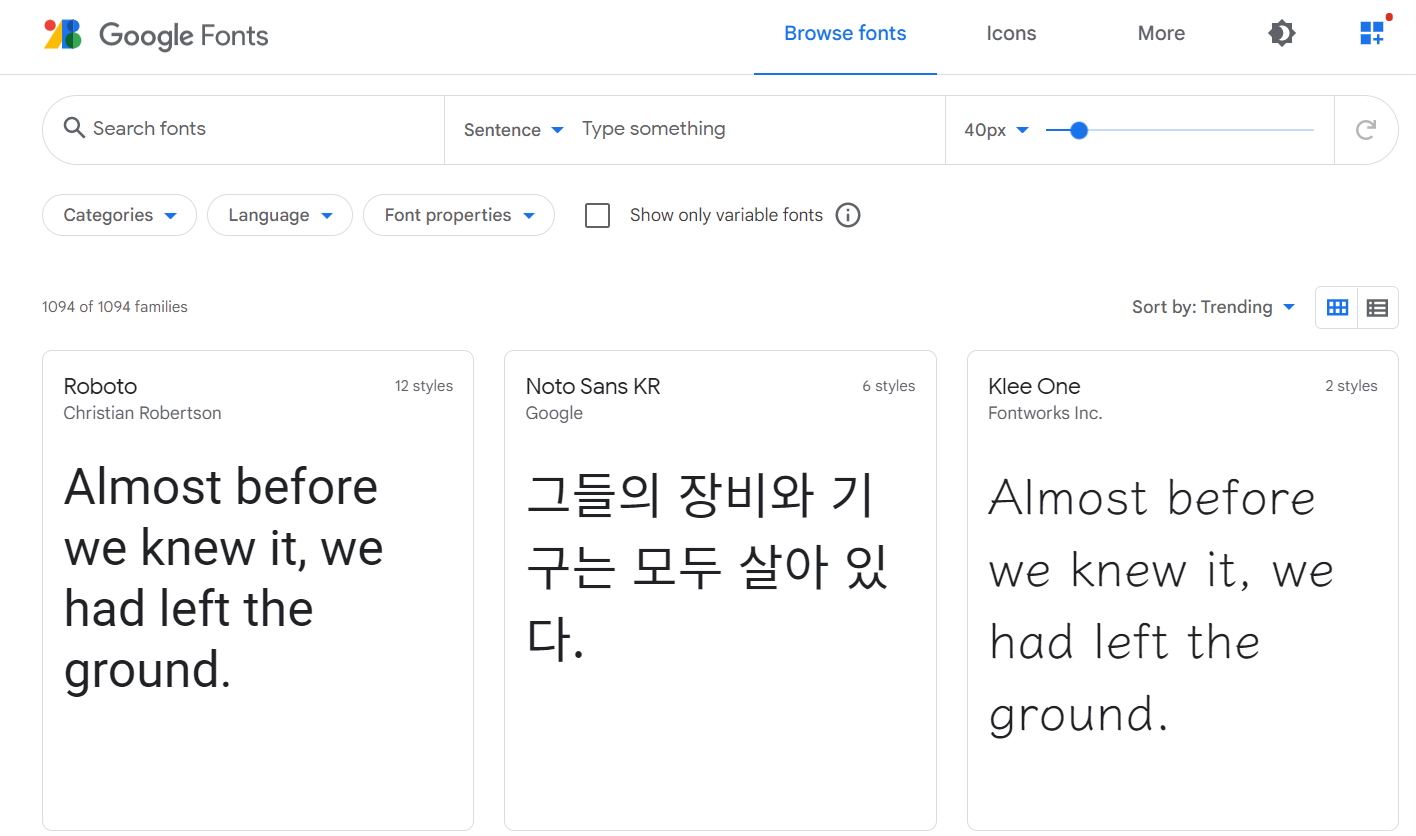Viewport: 1416px width, 836px height.
Task: Click the Google designer name under Noto Sans KR
Action: [x=554, y=413]
